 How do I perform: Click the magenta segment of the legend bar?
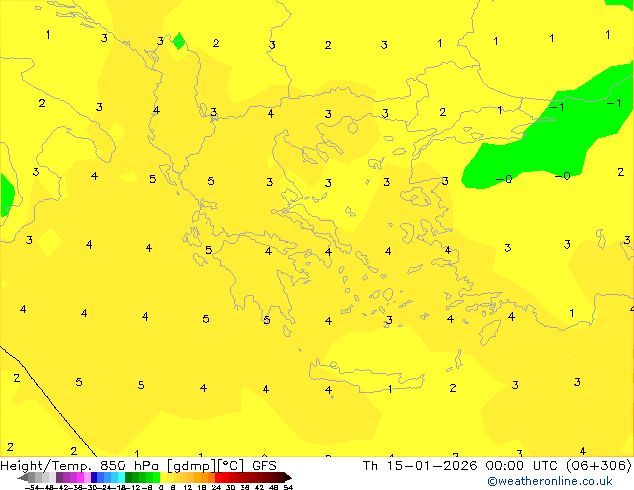tap(76, 477)
